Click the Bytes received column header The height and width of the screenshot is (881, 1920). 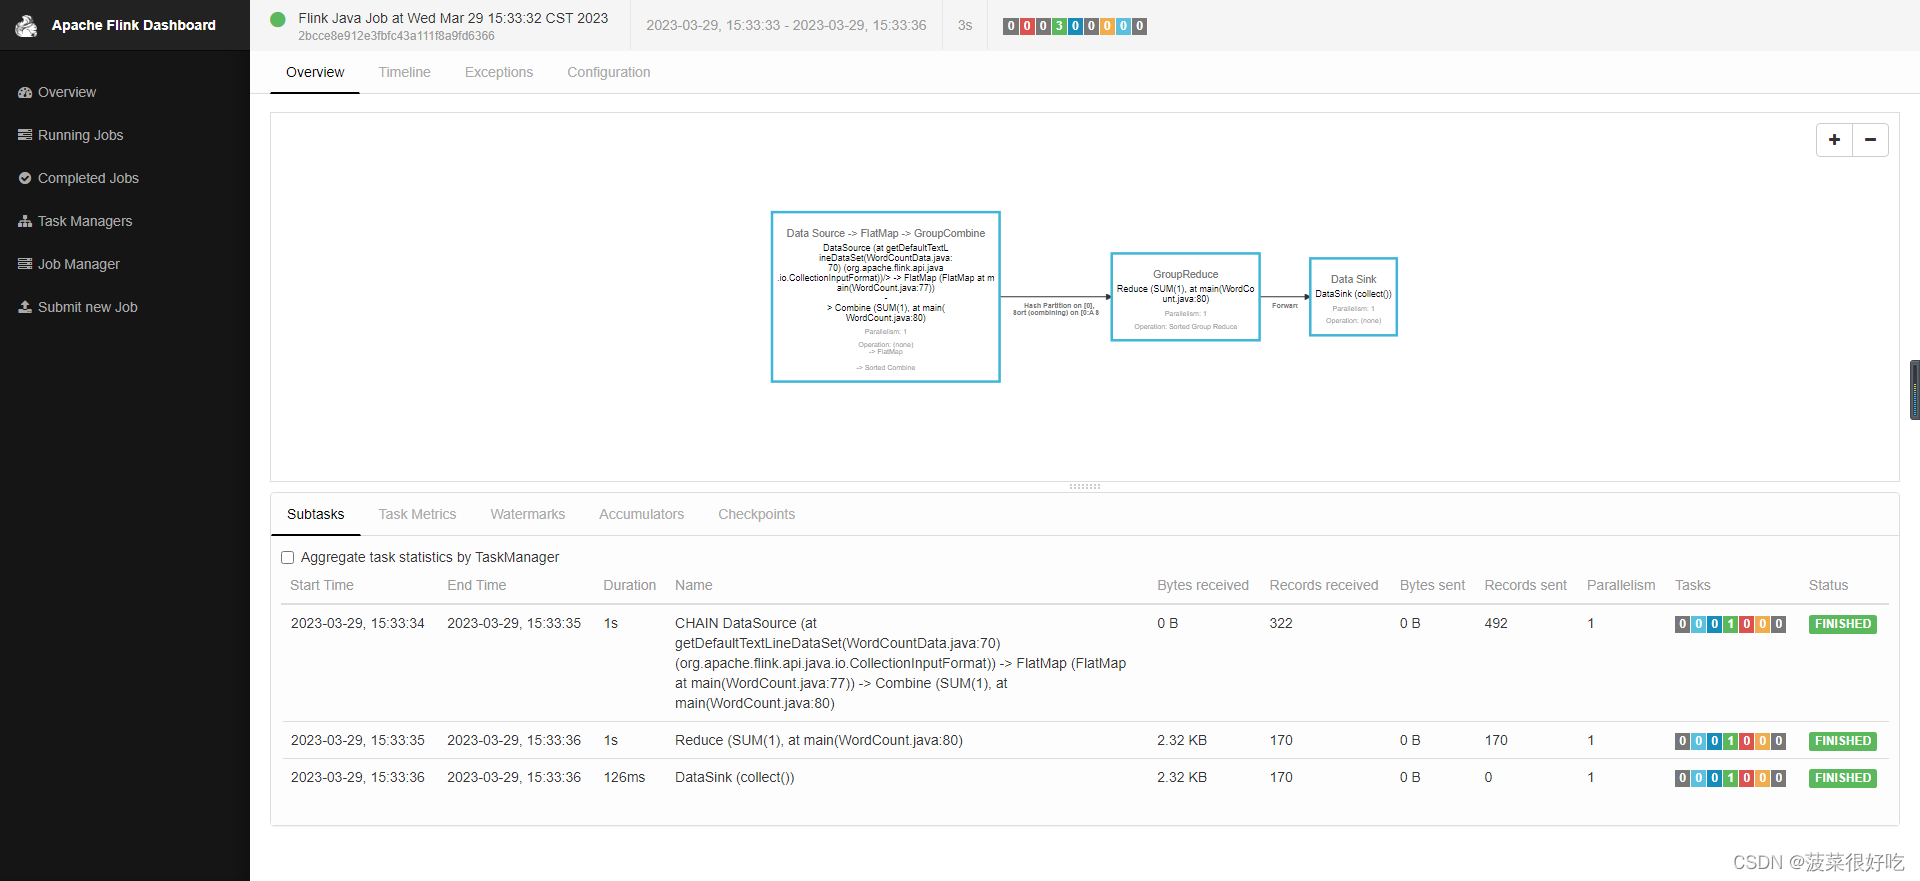click(x=1203, y=586)
